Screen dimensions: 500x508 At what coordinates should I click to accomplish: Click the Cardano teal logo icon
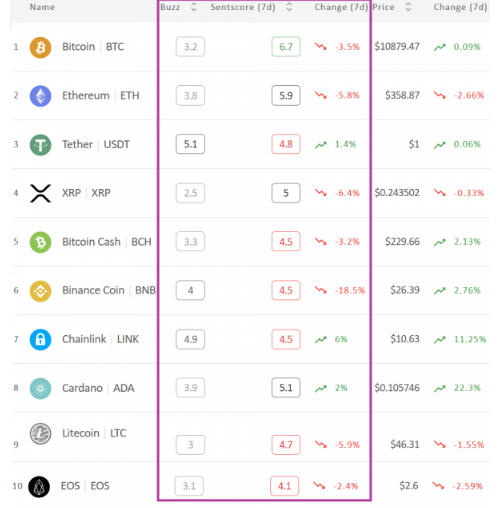point(40,388)
